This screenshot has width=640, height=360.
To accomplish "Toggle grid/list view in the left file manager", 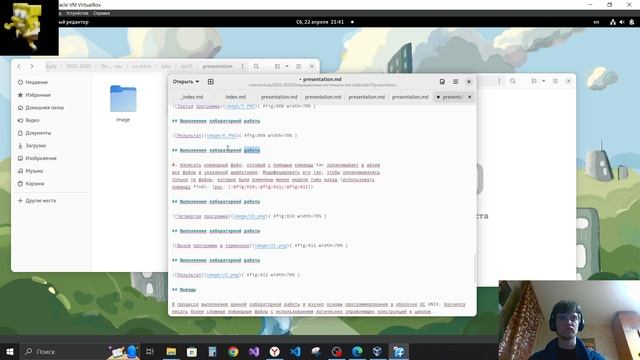I will click(x=278, y=66).
